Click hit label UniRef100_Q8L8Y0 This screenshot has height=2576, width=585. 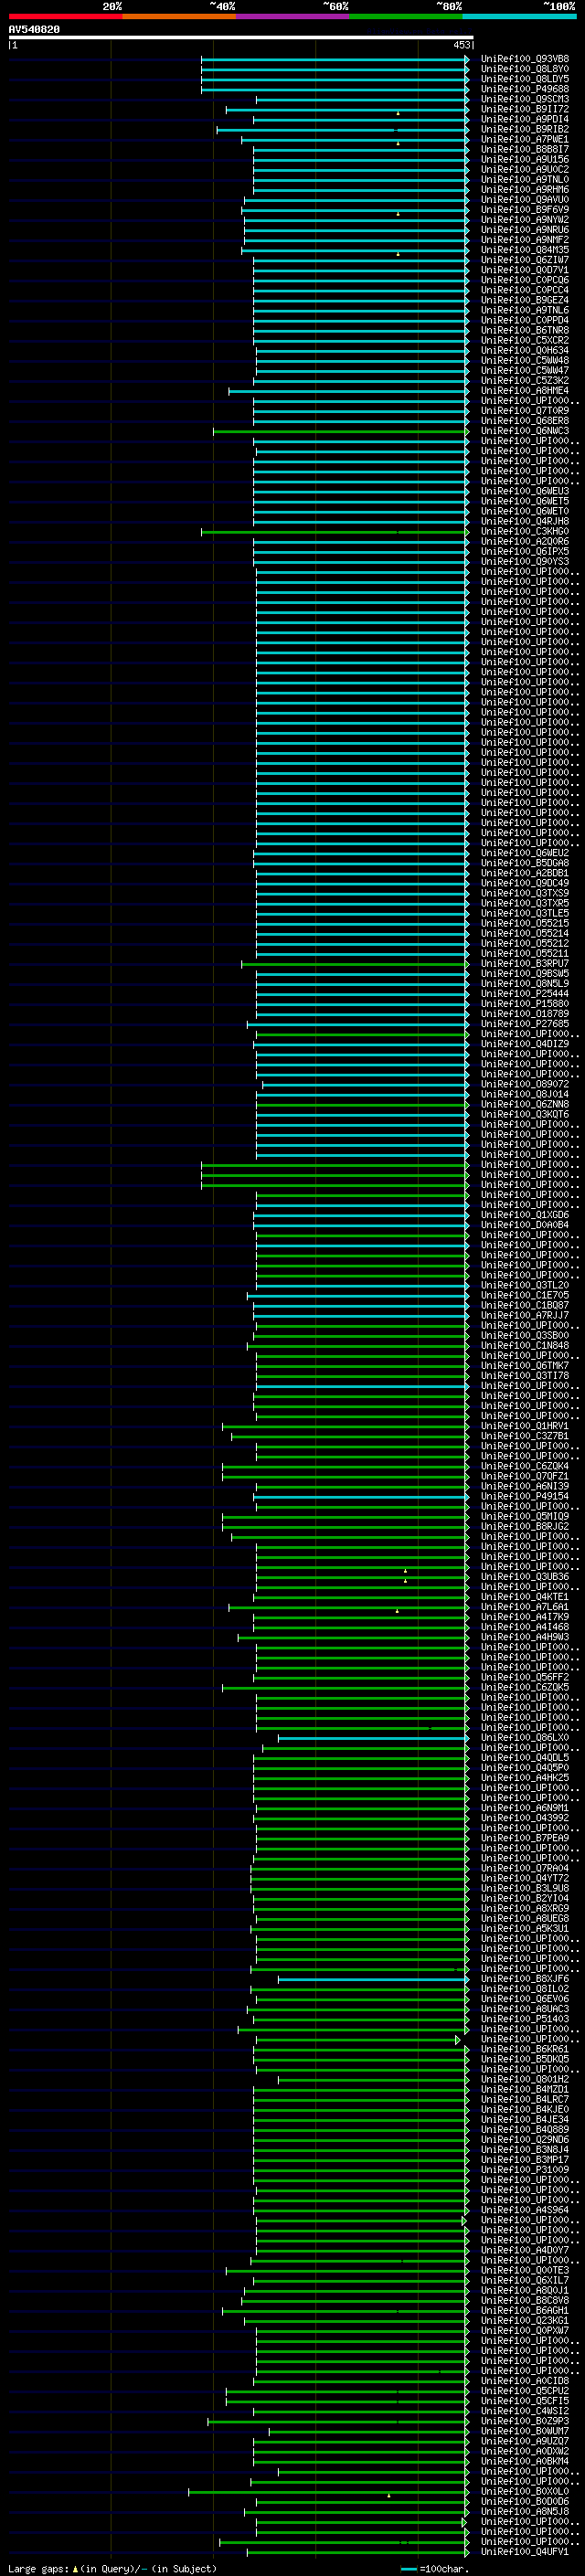[x=525, y=69]
